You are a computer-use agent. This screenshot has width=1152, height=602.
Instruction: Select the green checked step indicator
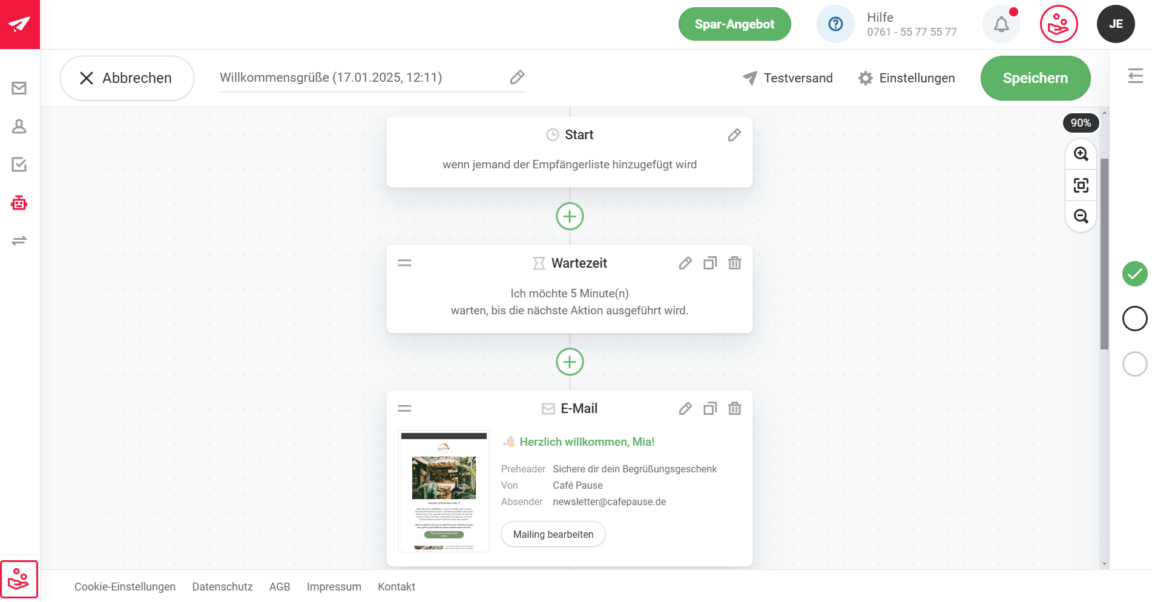[x=1134, y=273]
